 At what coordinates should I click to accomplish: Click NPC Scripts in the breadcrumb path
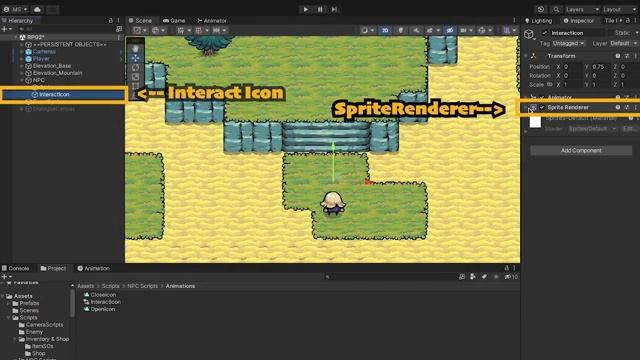pos(142,286)
